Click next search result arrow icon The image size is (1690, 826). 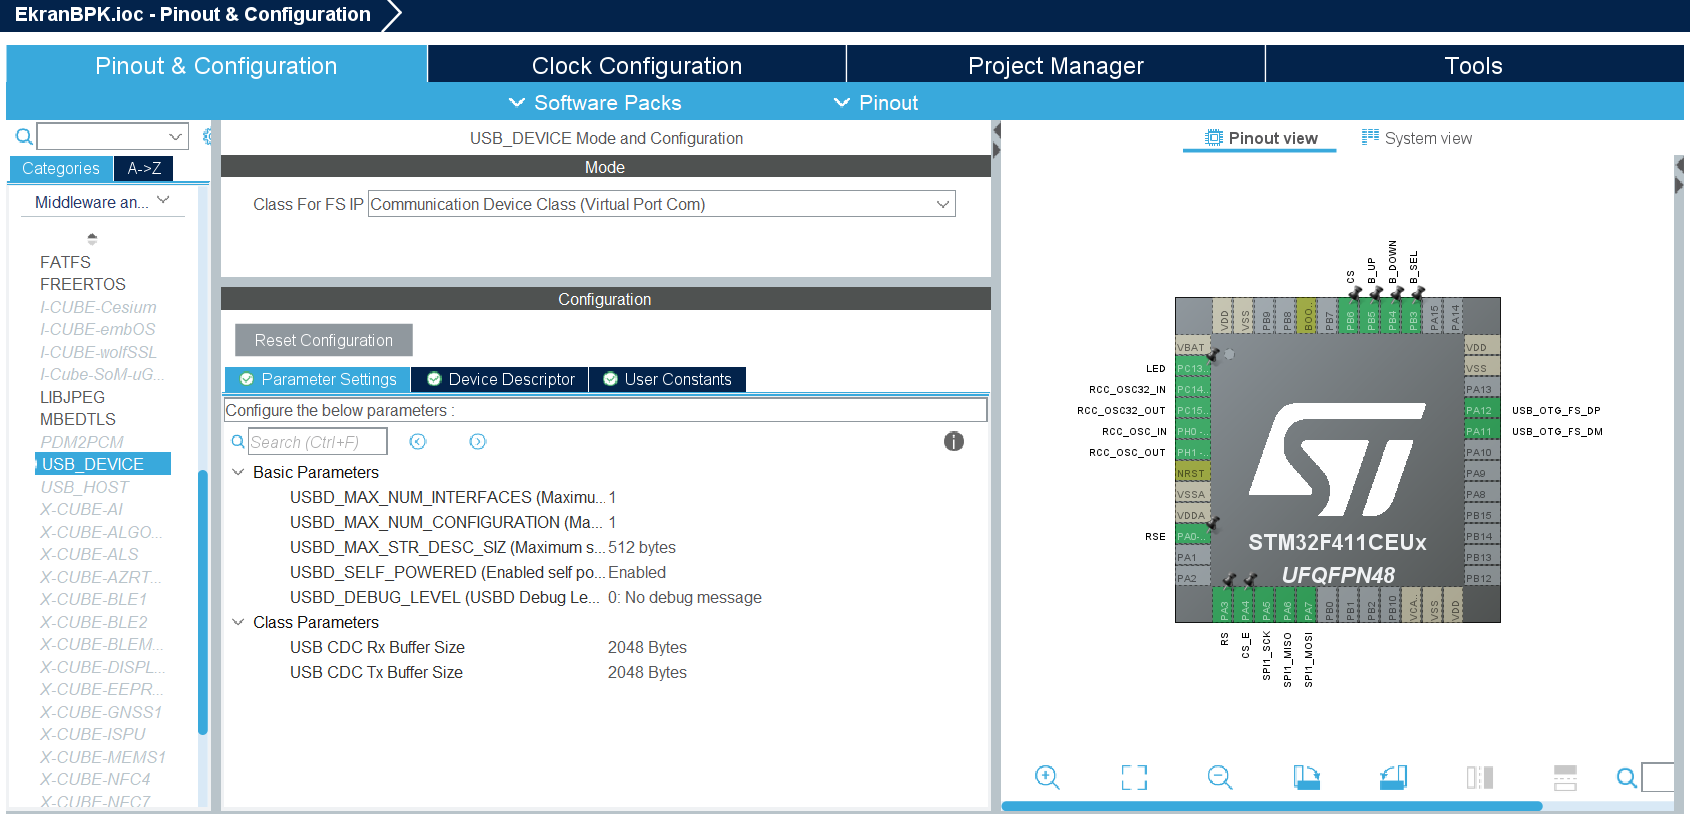(x=478, y=441)
